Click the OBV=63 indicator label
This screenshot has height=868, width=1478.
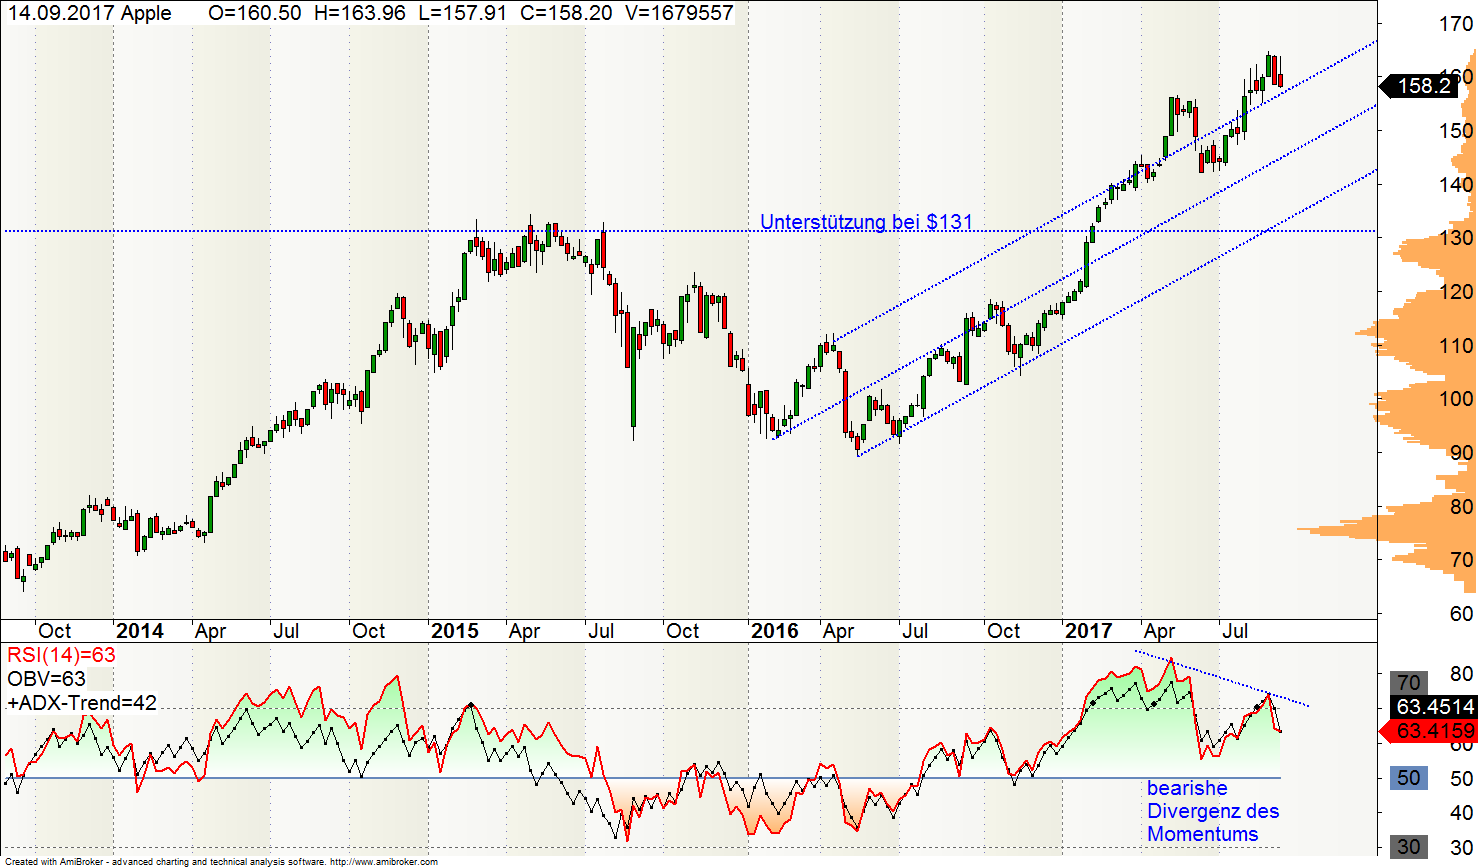46,679
